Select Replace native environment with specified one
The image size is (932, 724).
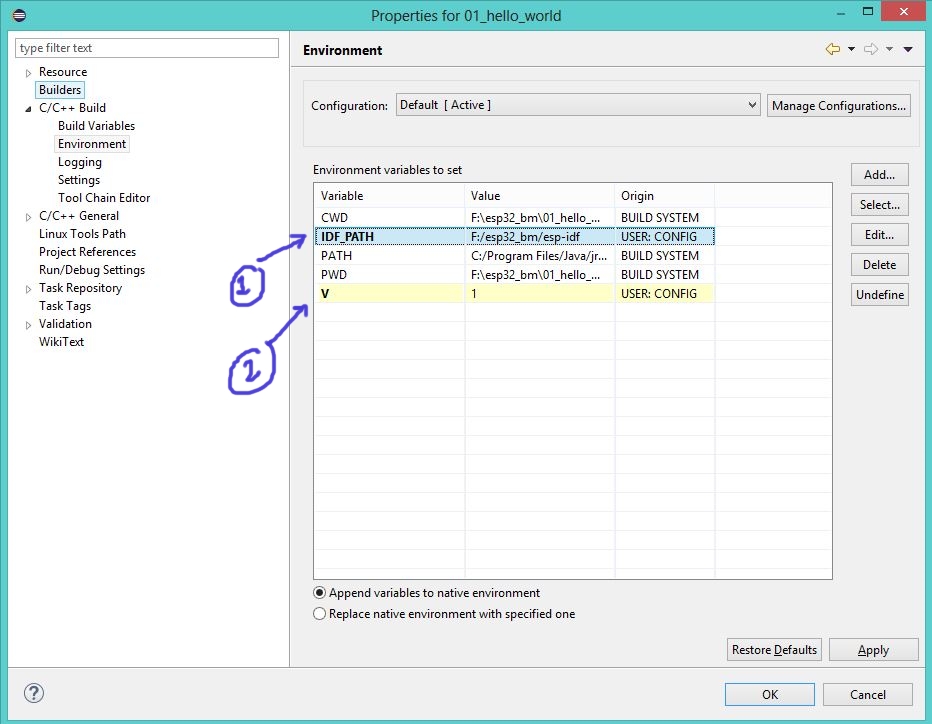pyautogui.click(x=320, y=614)
